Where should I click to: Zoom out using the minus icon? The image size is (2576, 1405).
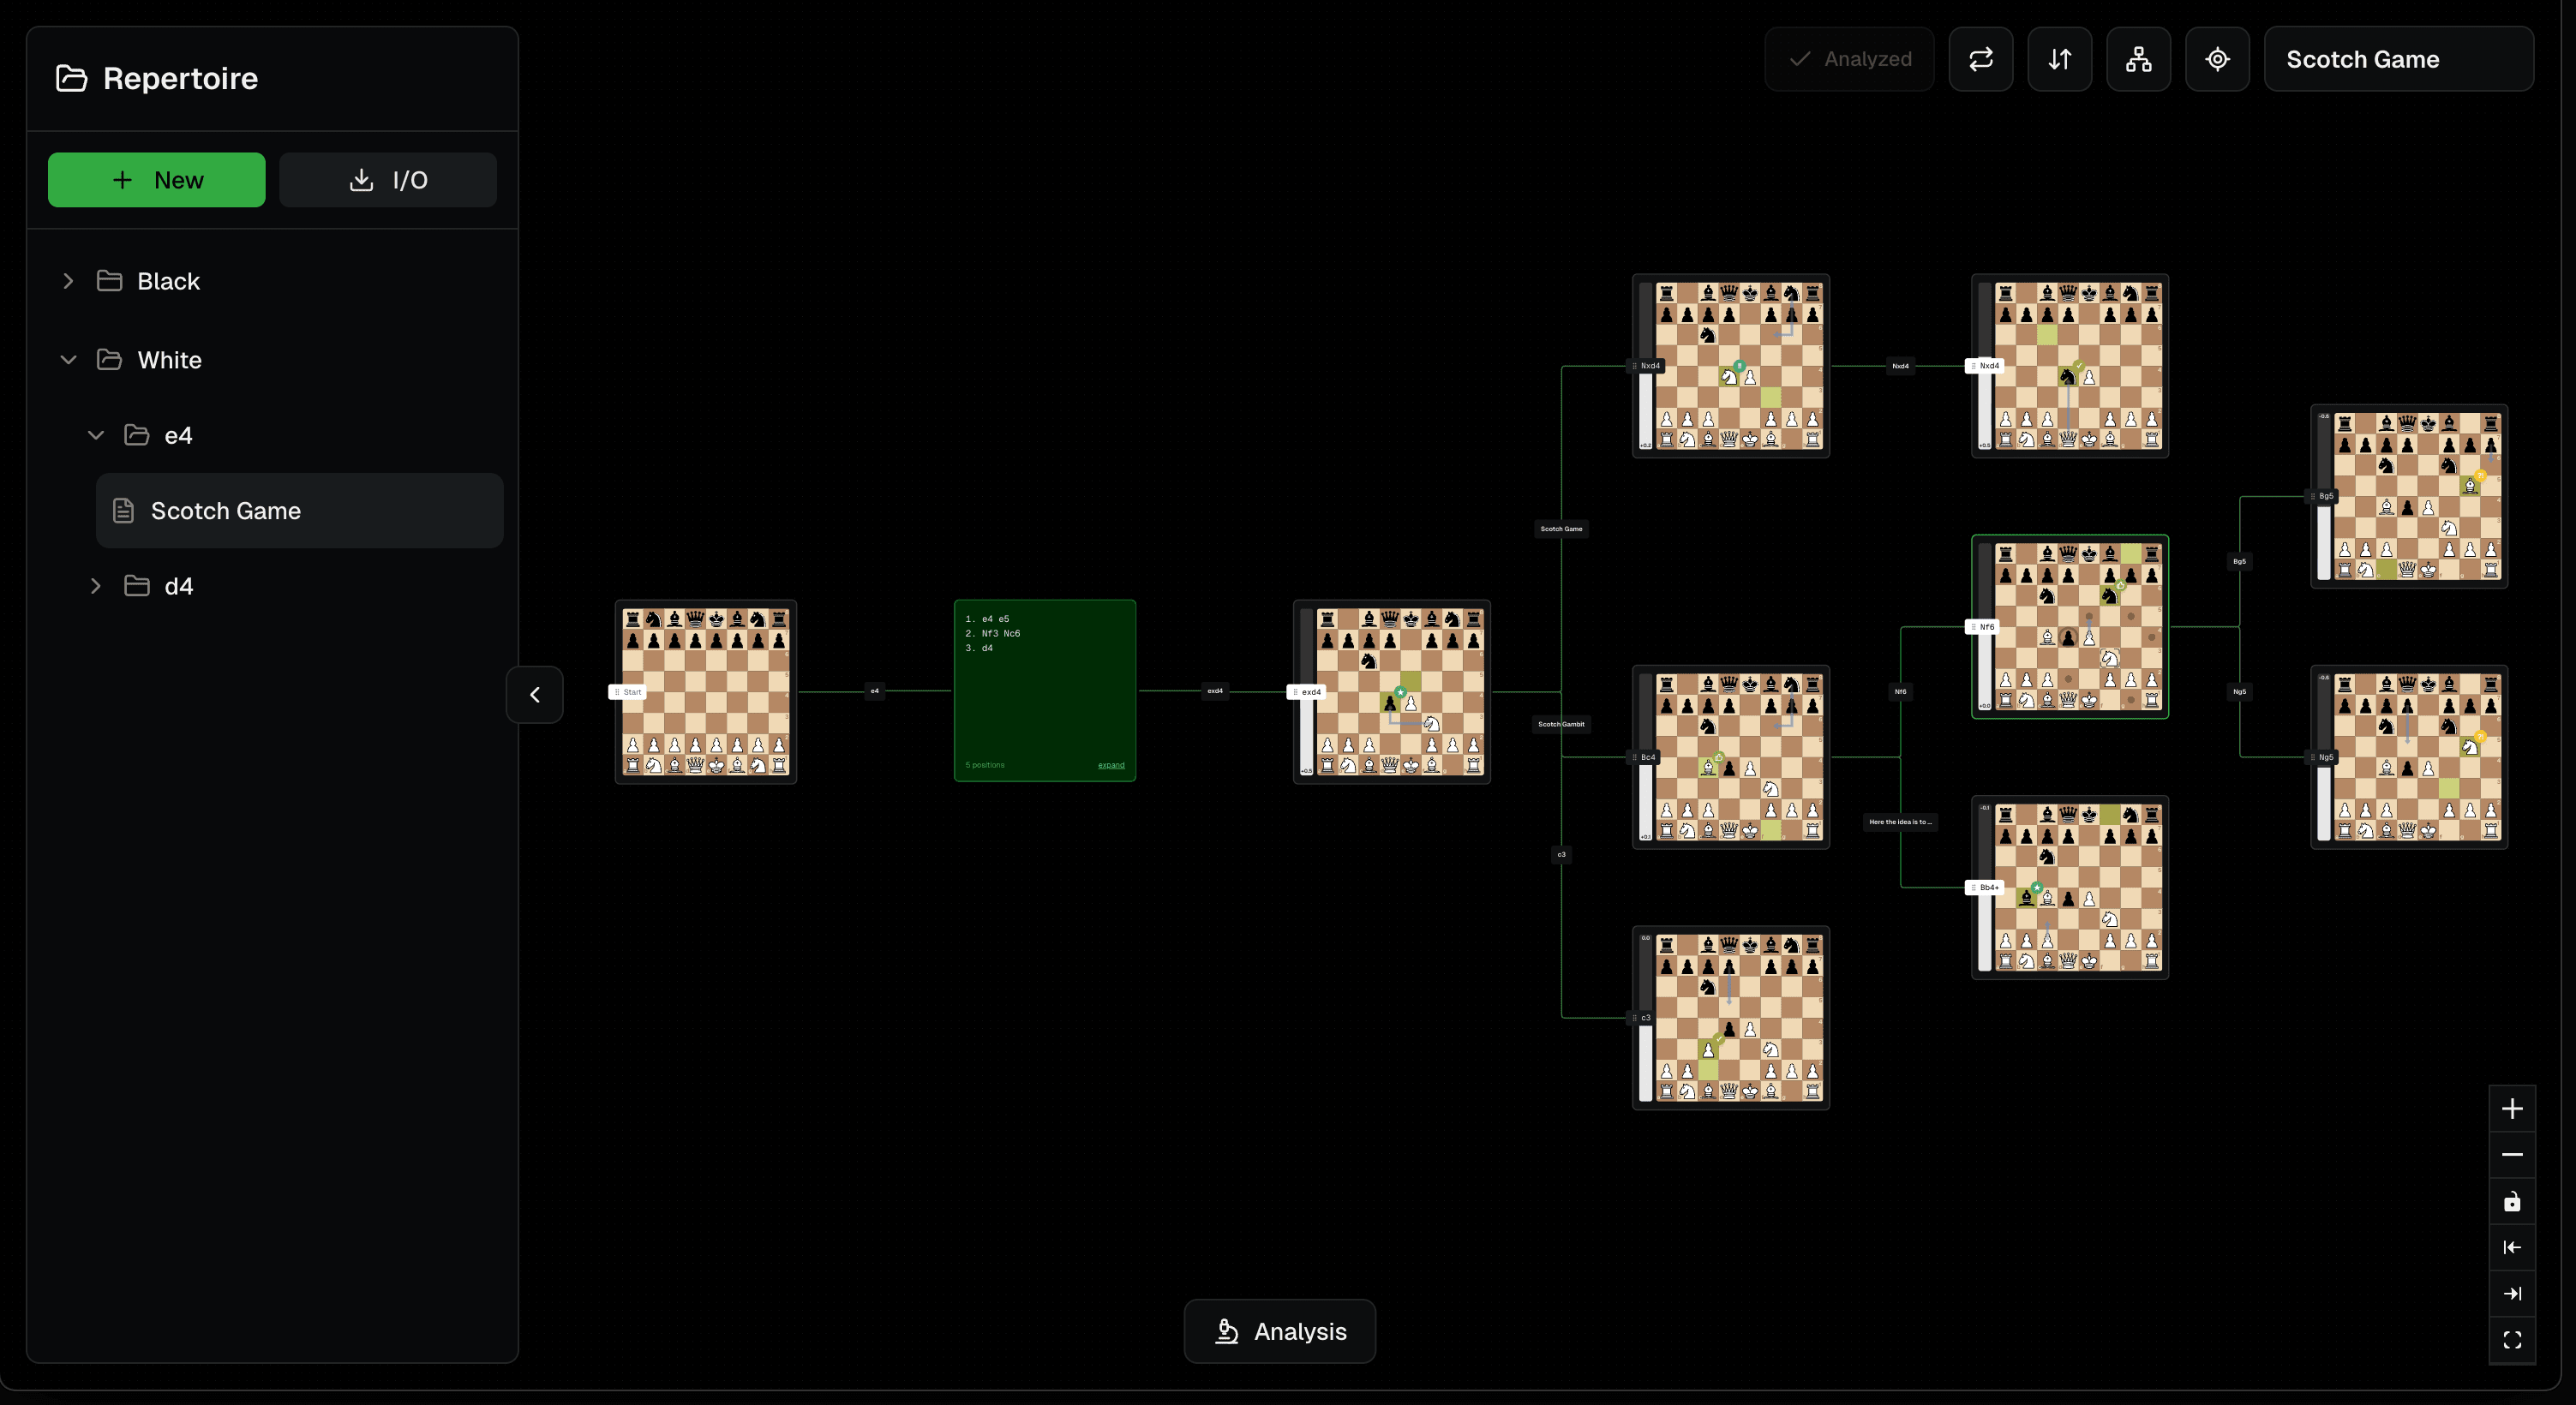pyautogui.click(x=2513, y=1155)
